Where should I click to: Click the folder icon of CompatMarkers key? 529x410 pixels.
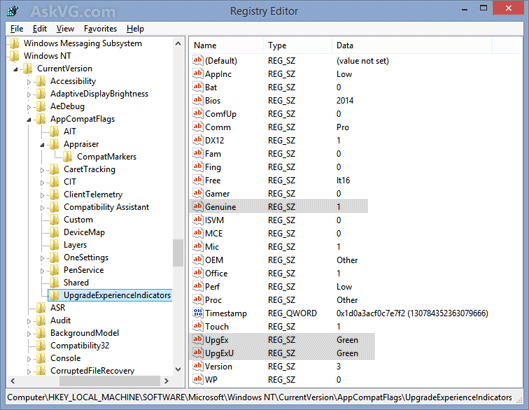pos(67,157)
